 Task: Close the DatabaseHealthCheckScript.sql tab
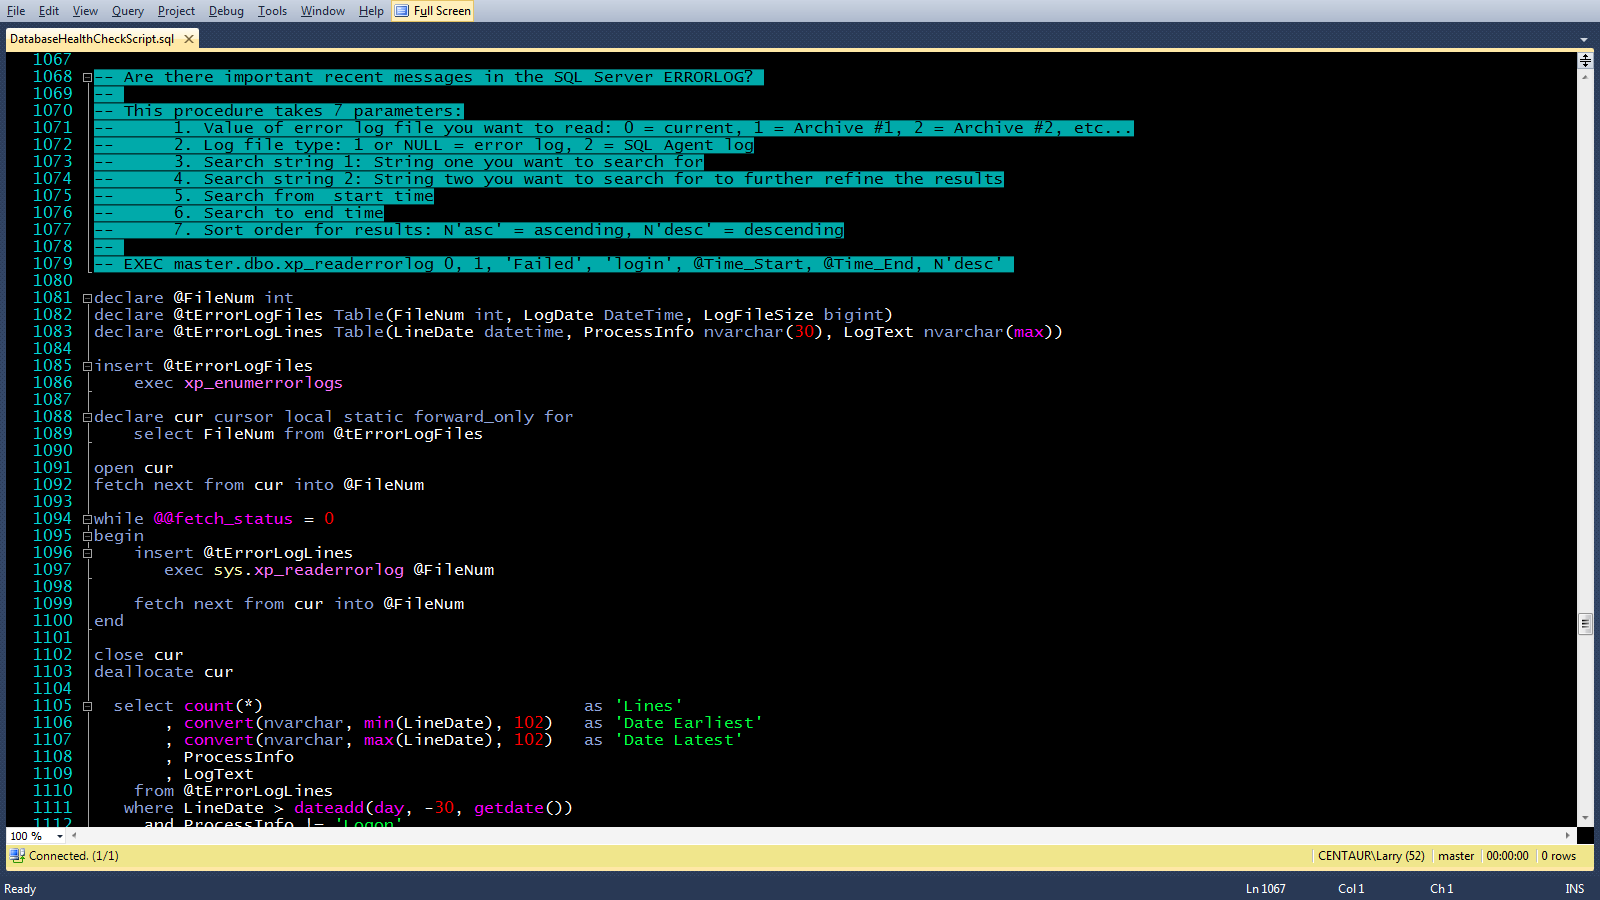188,38
